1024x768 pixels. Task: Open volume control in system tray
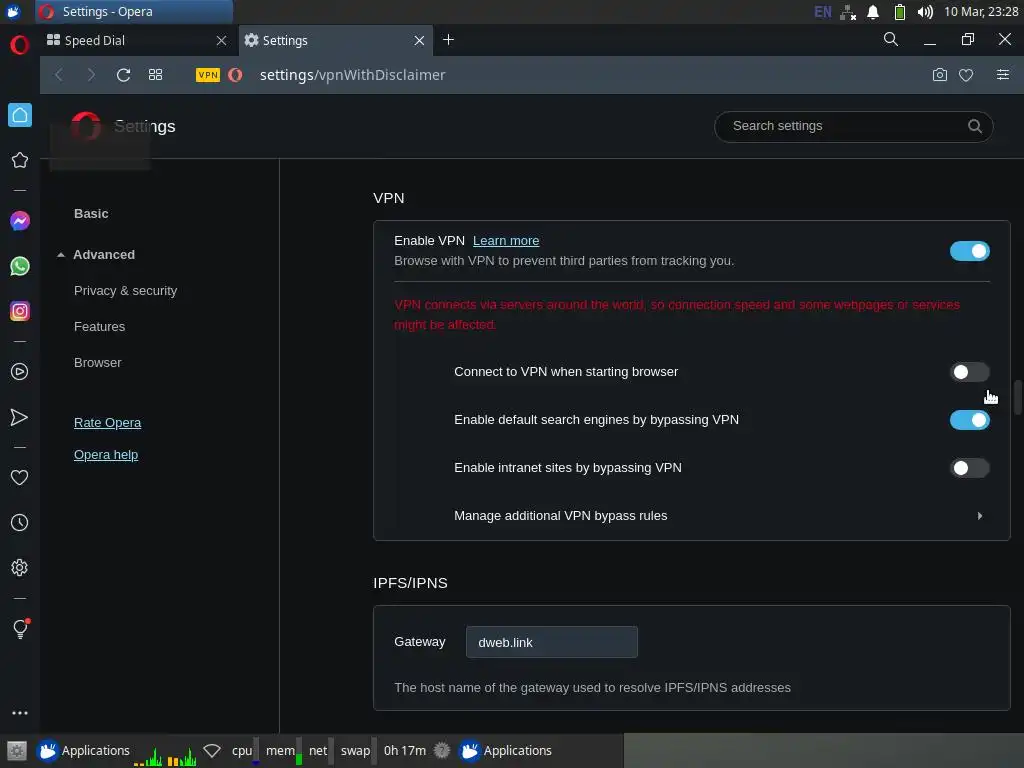[x=925, y=12]
